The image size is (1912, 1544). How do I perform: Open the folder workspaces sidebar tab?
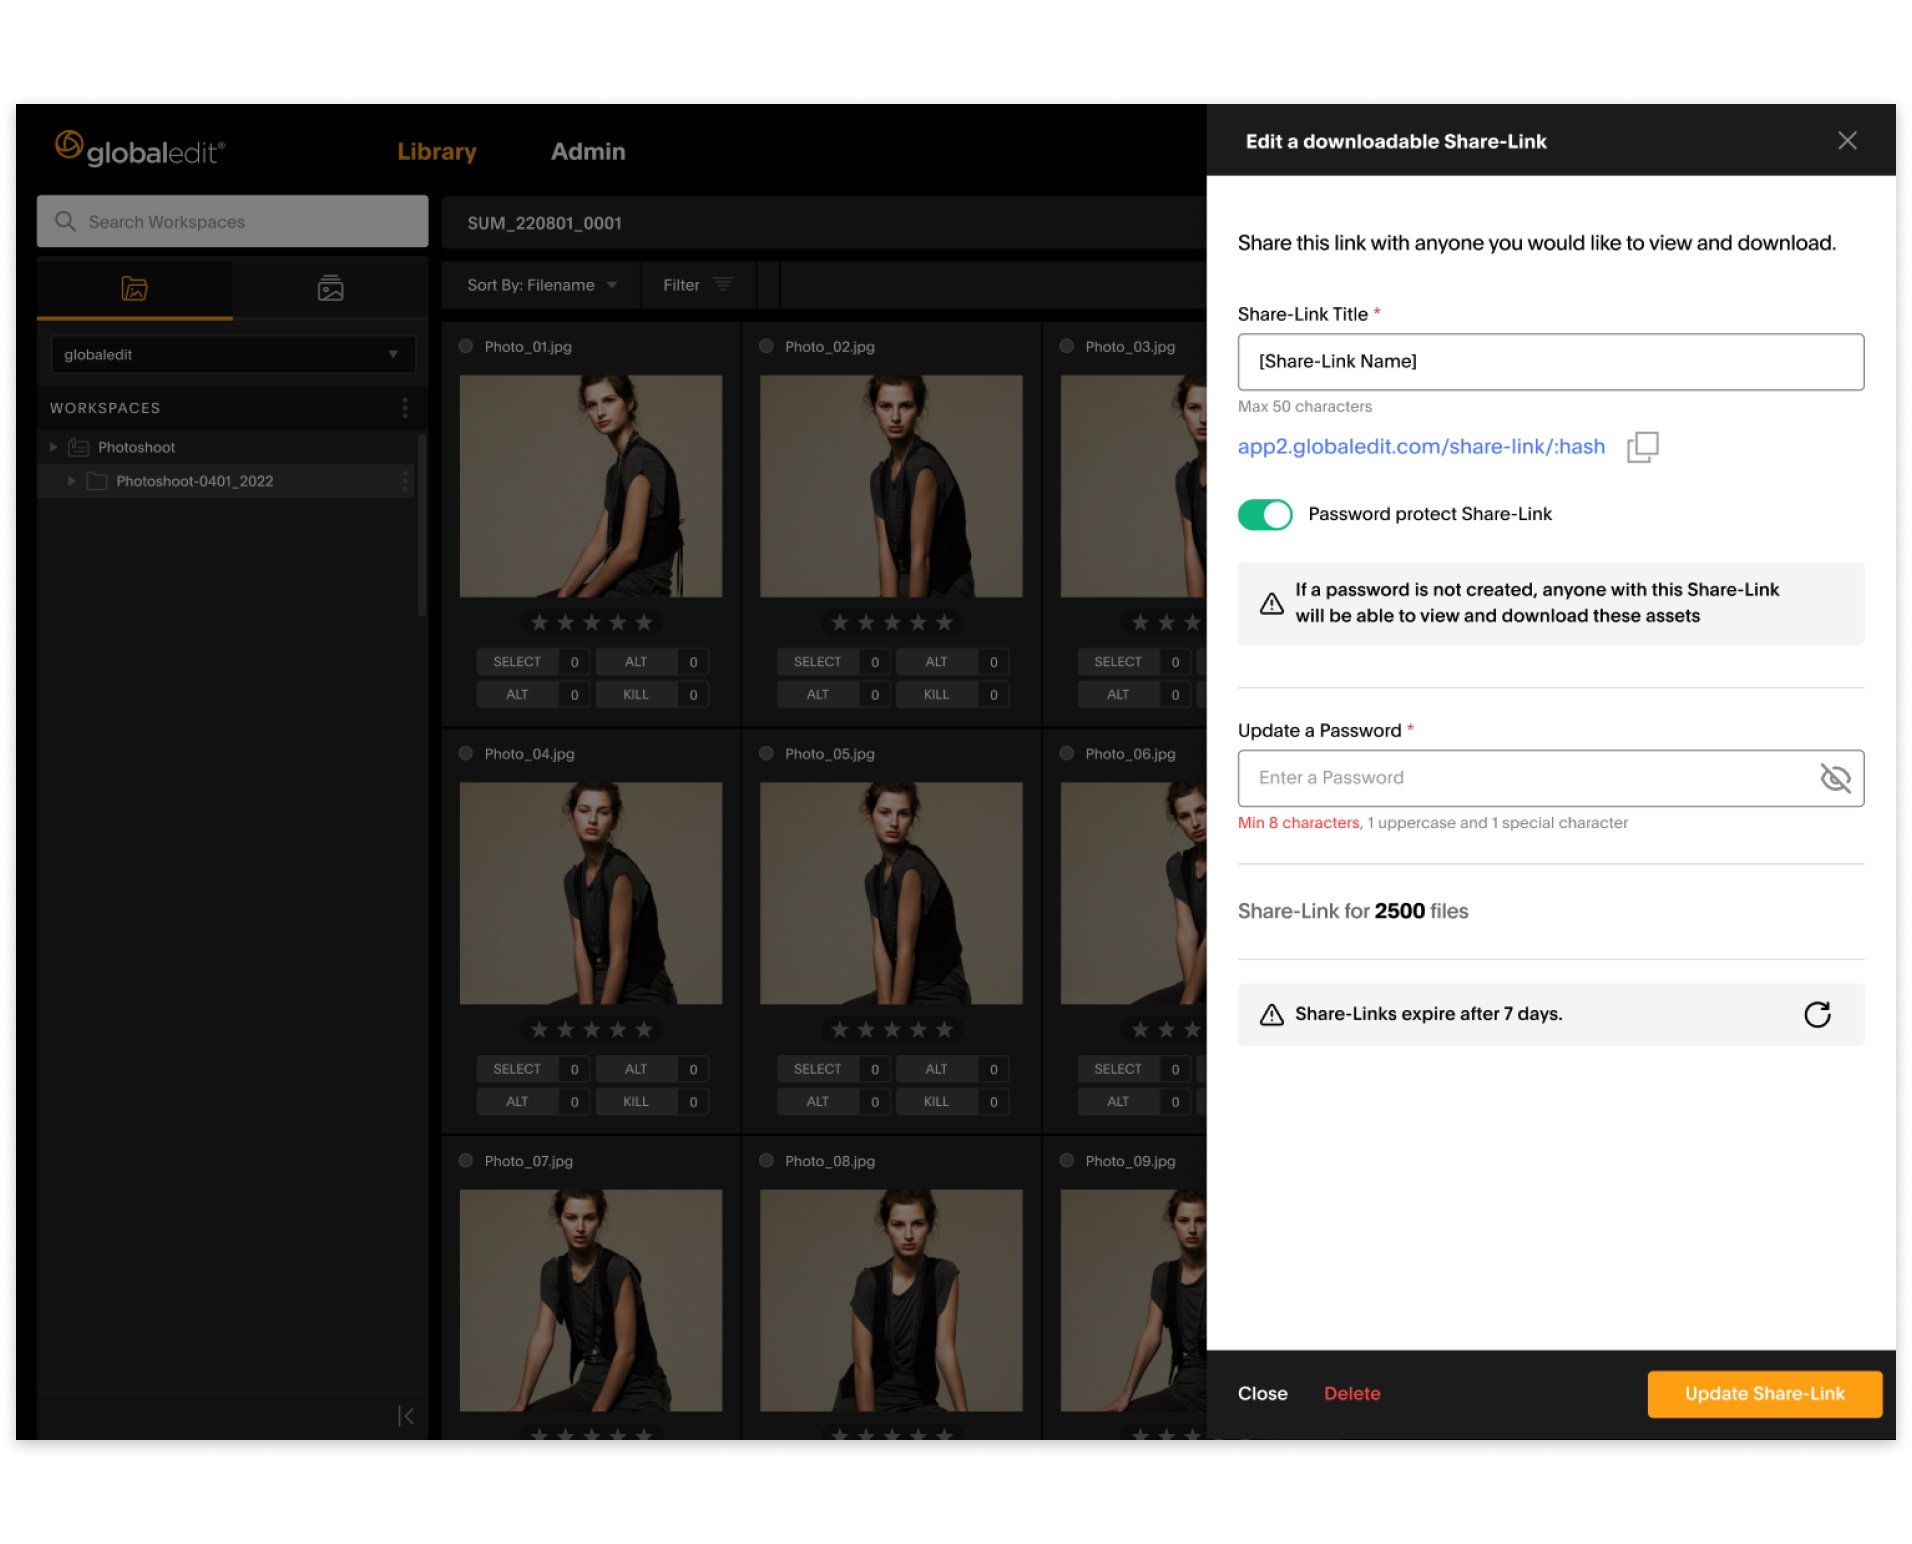pos(134,289)
